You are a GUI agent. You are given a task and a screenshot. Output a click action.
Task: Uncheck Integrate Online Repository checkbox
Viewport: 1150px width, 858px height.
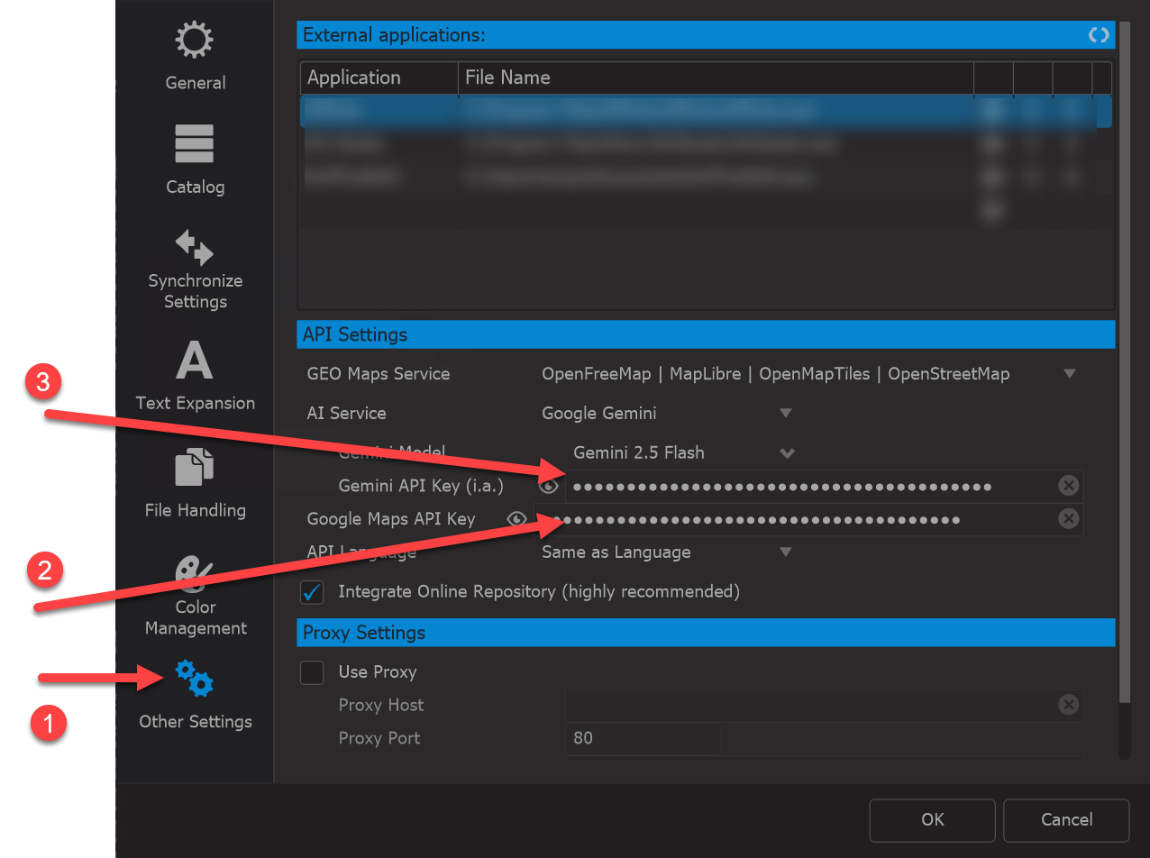click(312, 592)
